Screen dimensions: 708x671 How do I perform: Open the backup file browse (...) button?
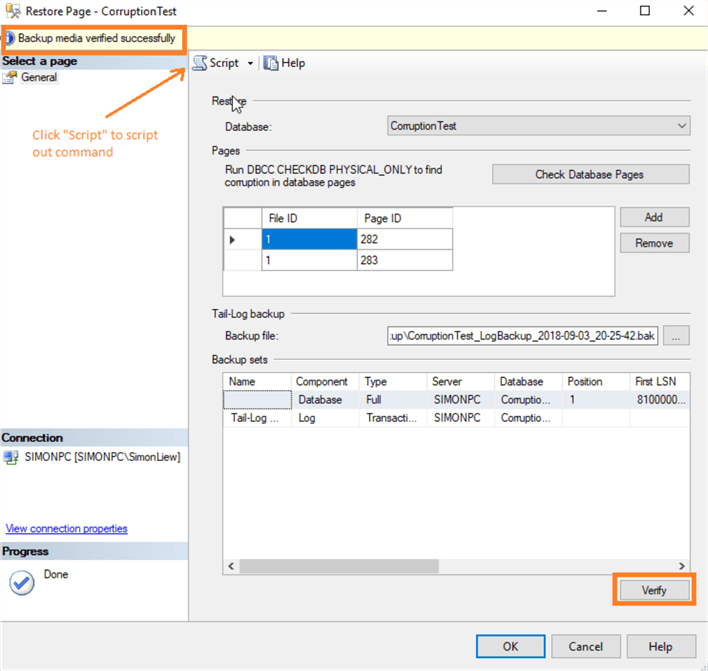677,336
